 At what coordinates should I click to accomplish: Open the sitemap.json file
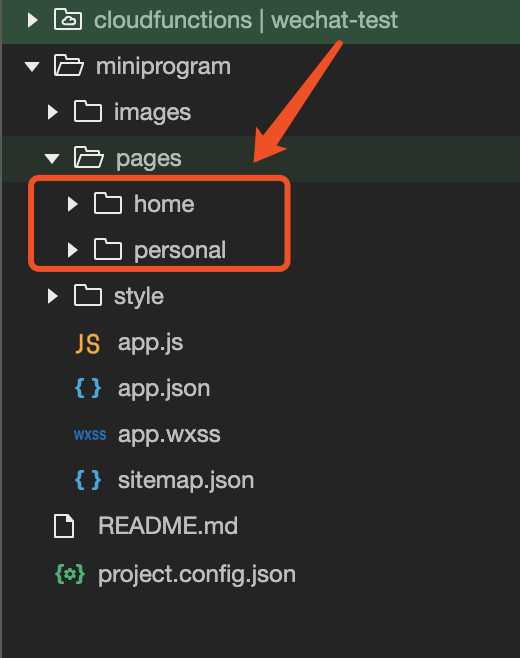(186, 480)
